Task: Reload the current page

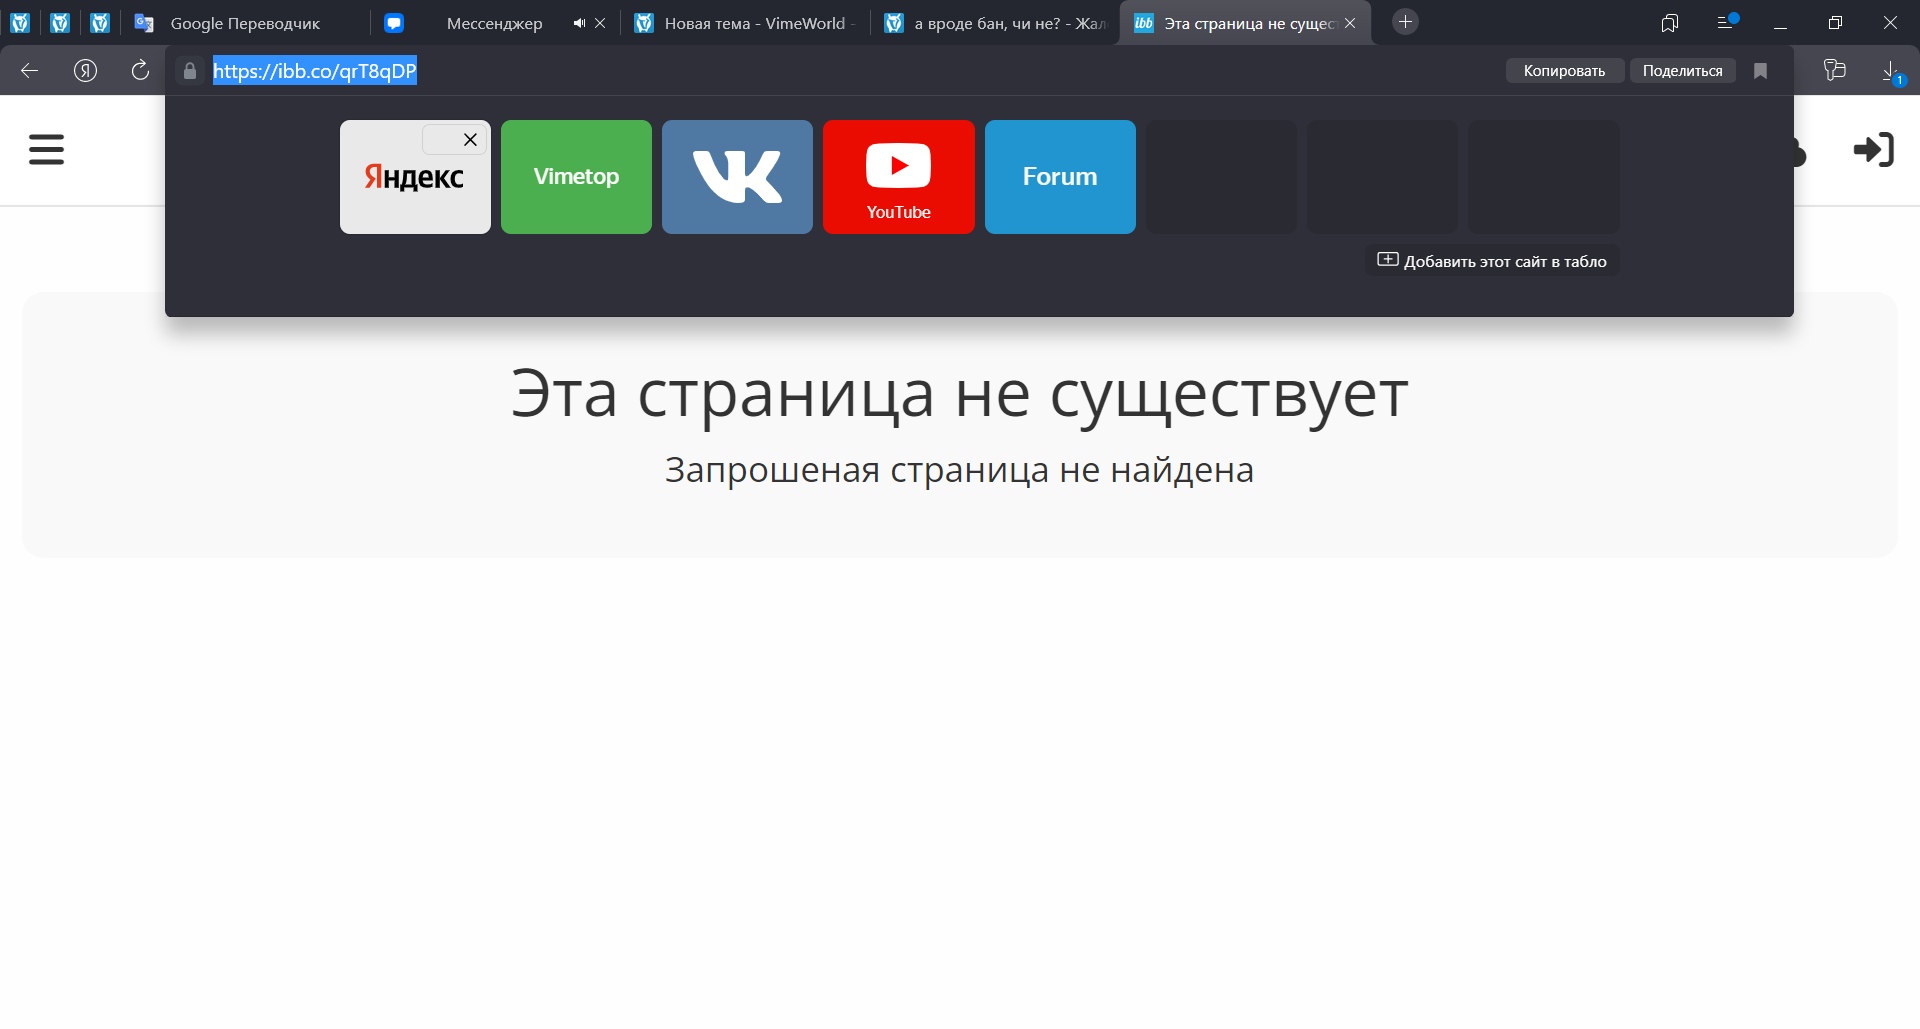Action: pos(140,70)
